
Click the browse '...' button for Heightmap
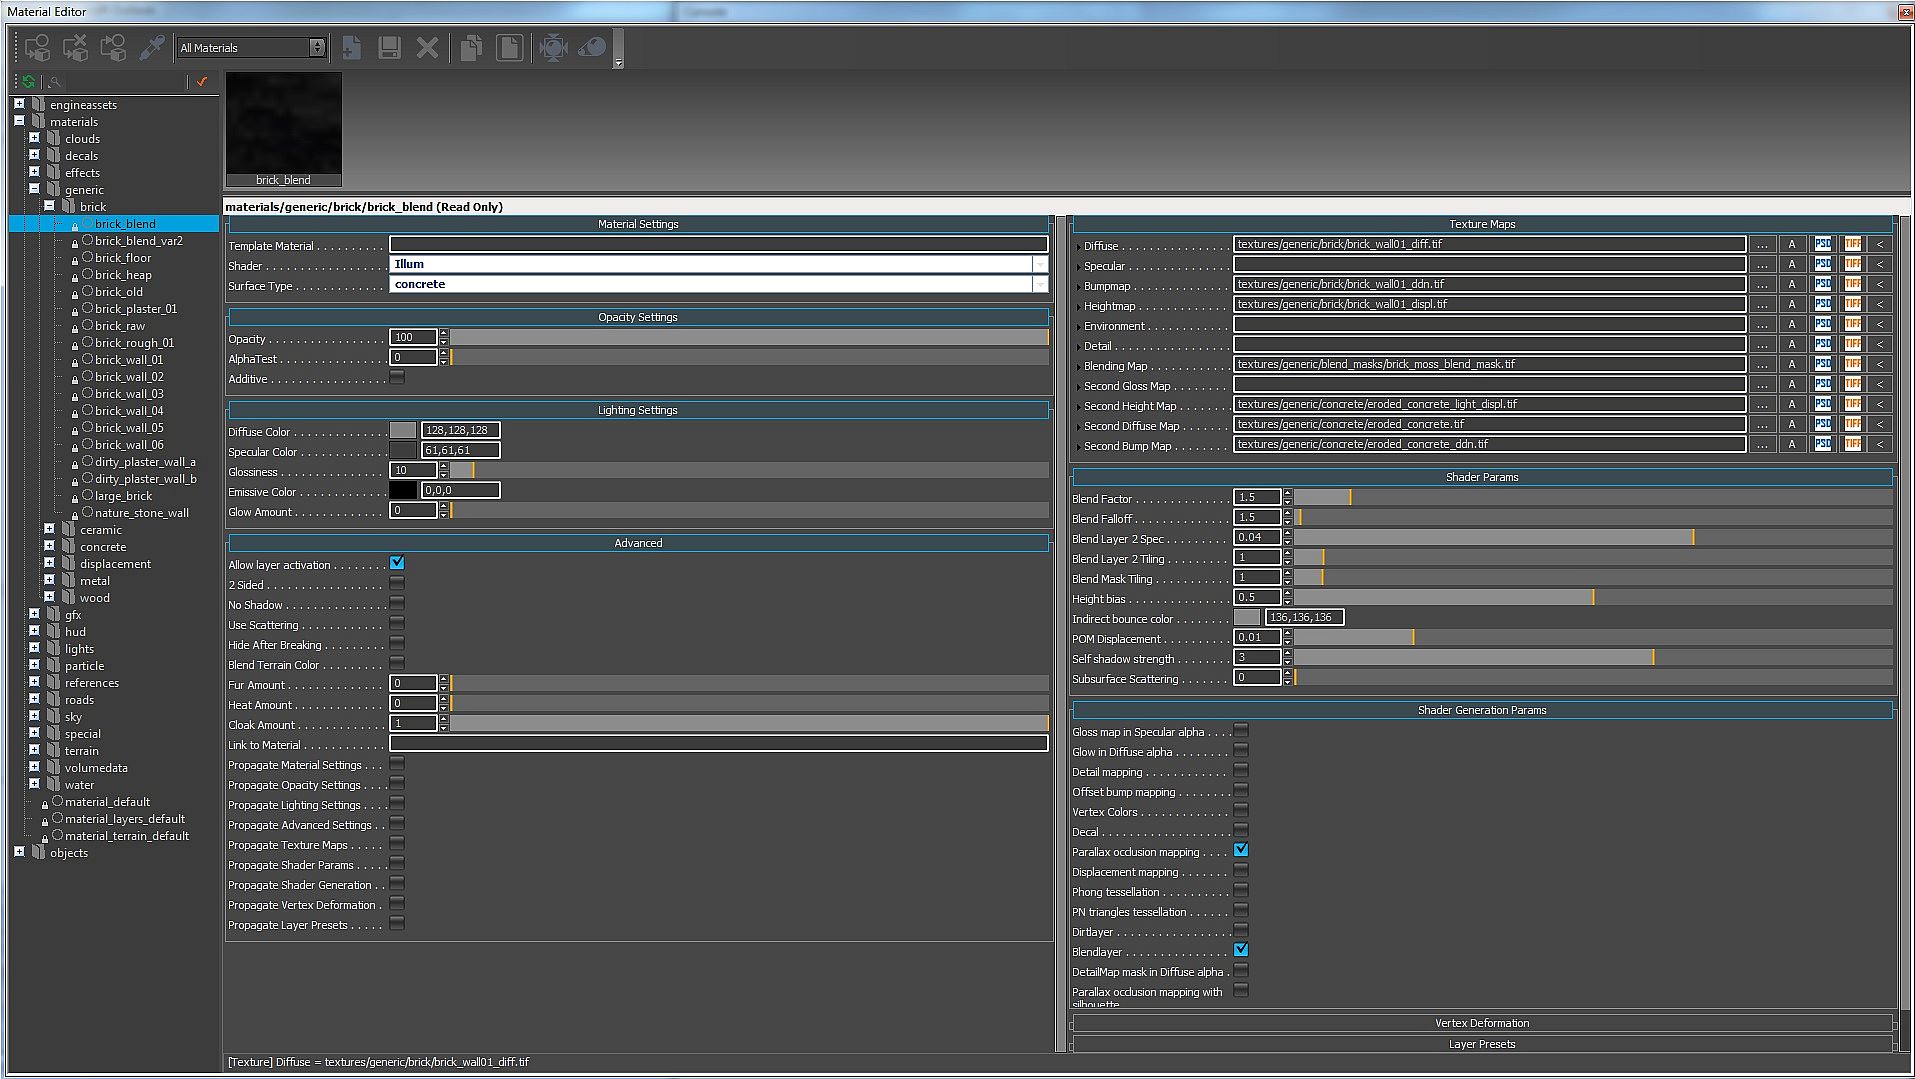click(x=1762, y=304)
